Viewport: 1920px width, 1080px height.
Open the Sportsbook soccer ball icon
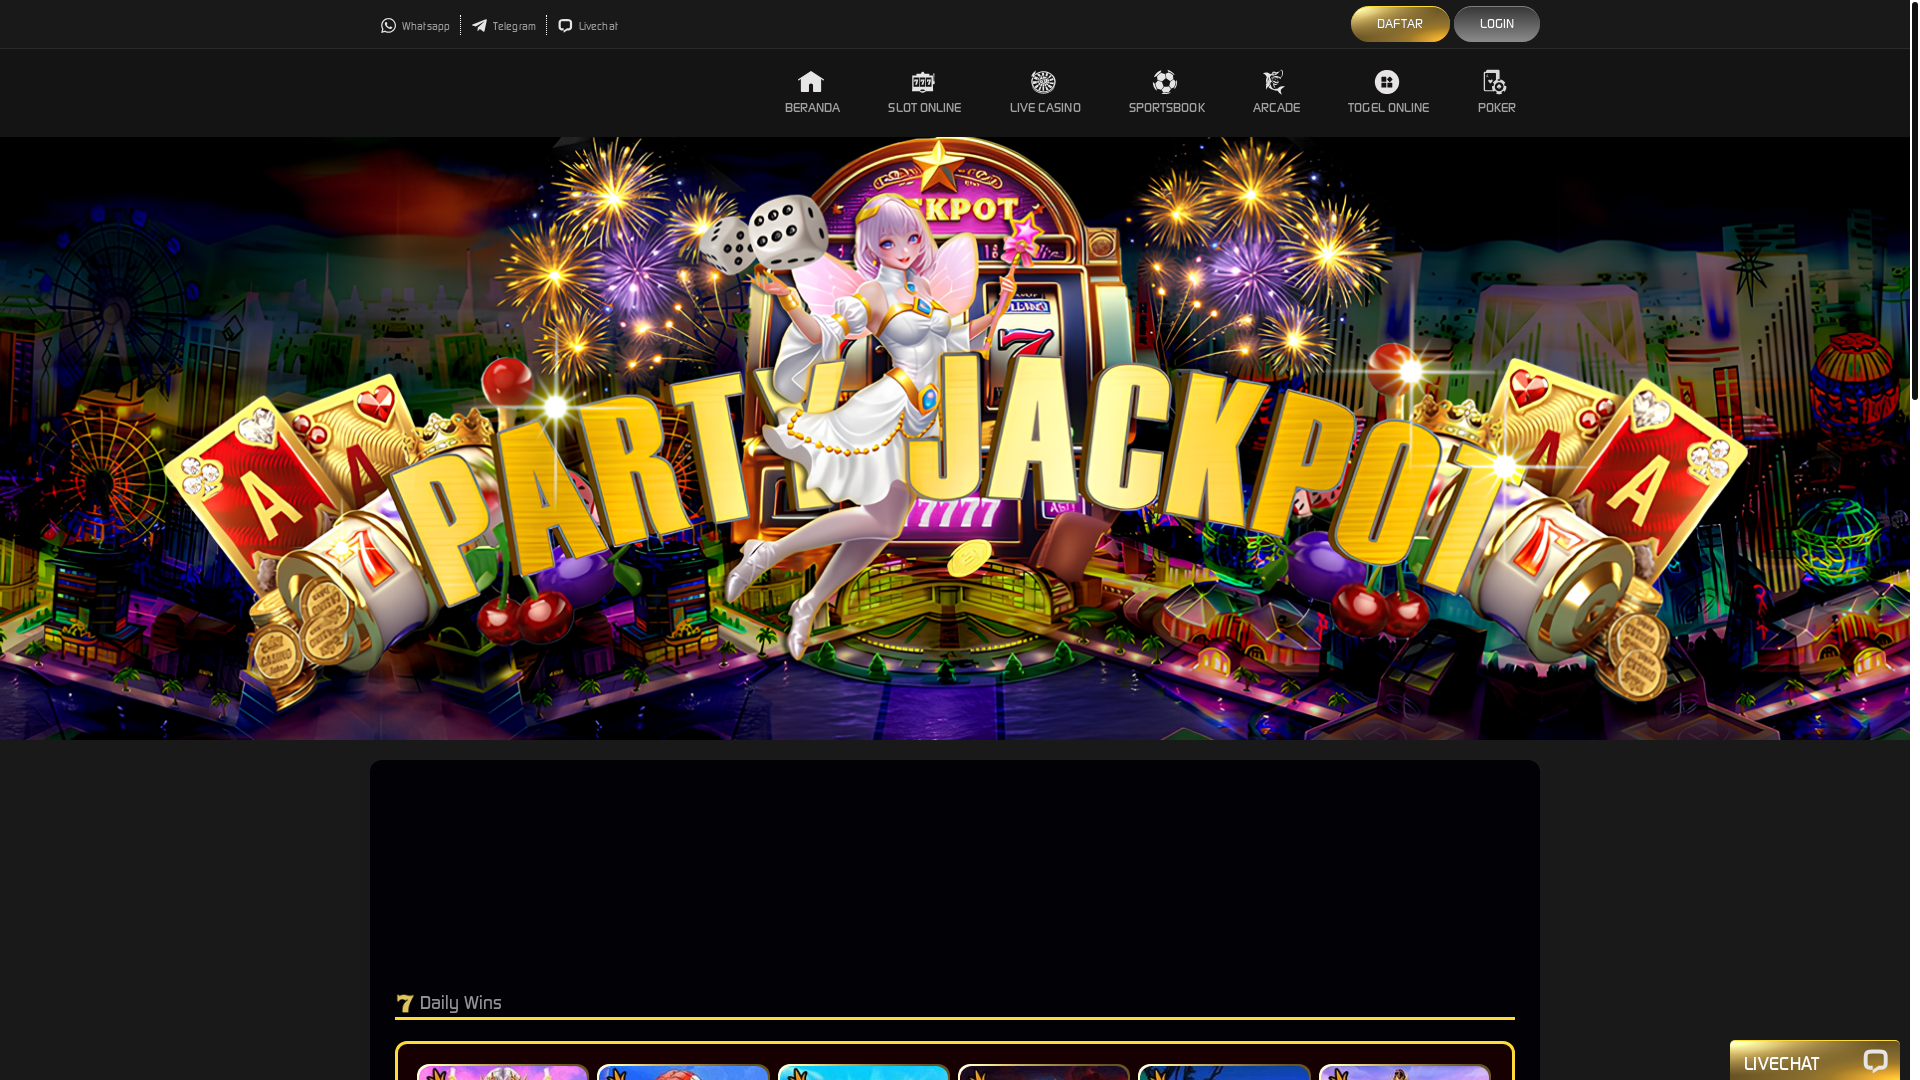coord(1165,82)
